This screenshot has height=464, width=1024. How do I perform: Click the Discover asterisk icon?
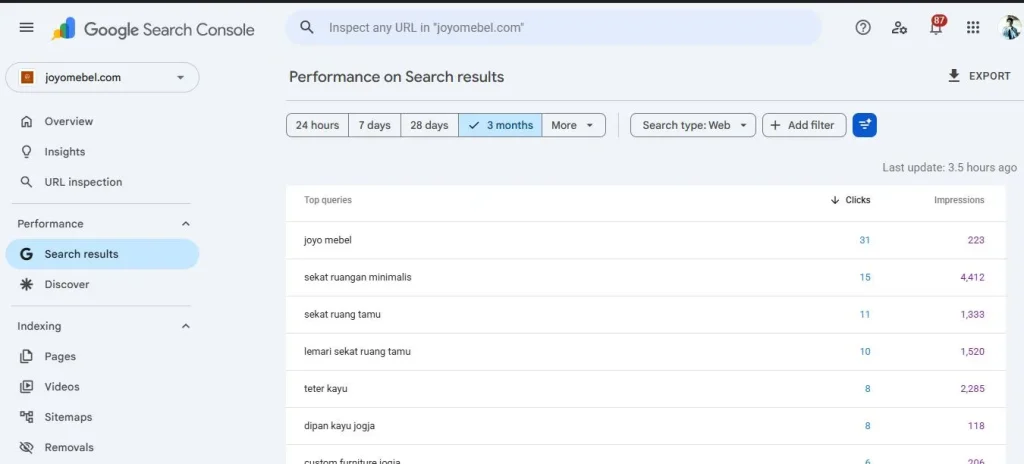coord(26,284)
